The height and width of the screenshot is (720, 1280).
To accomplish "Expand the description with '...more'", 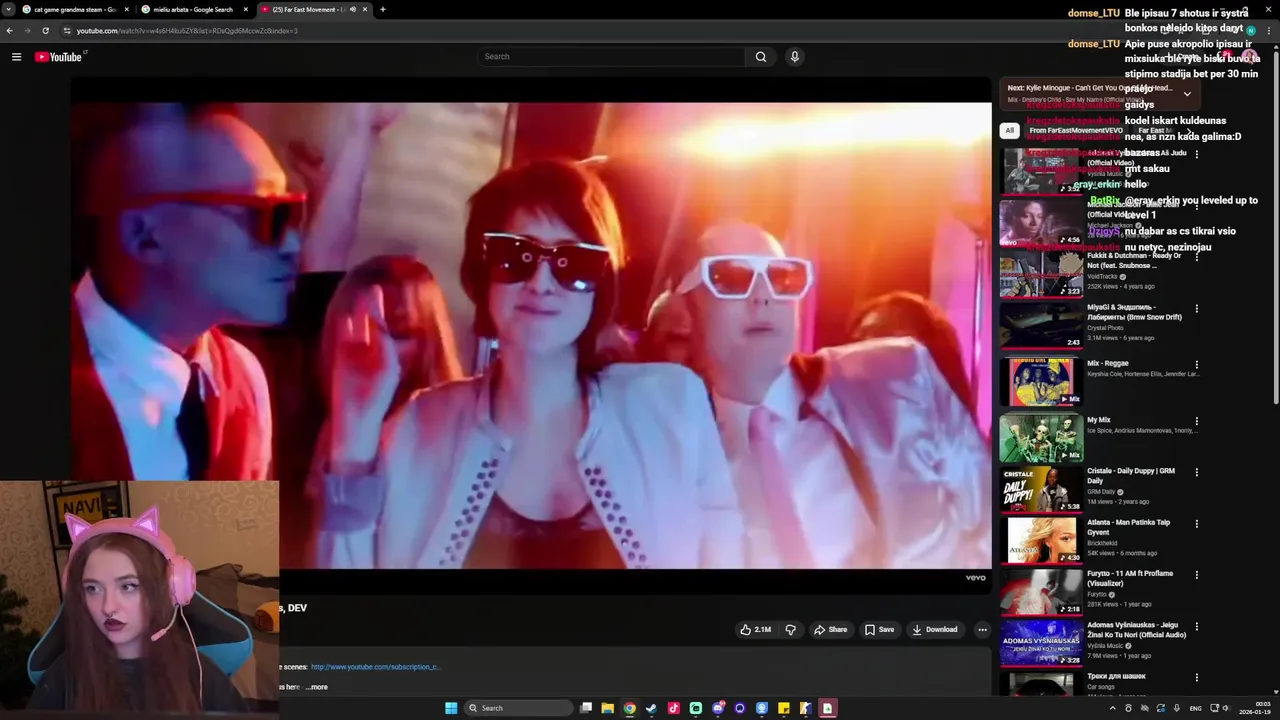I will coord(316,687).
